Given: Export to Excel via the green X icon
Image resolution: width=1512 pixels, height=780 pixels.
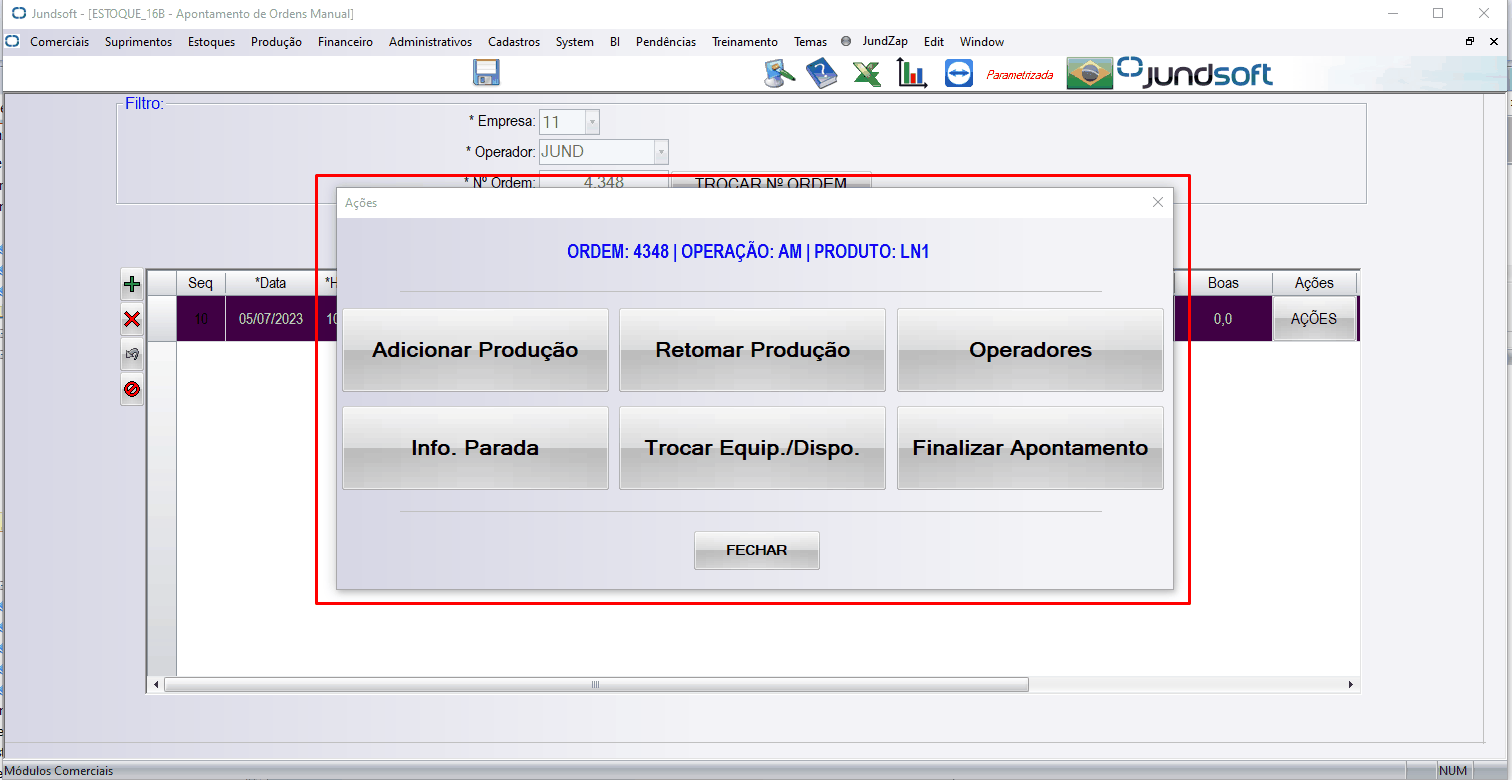Looking at the screenshot, I should coord(866,73).
